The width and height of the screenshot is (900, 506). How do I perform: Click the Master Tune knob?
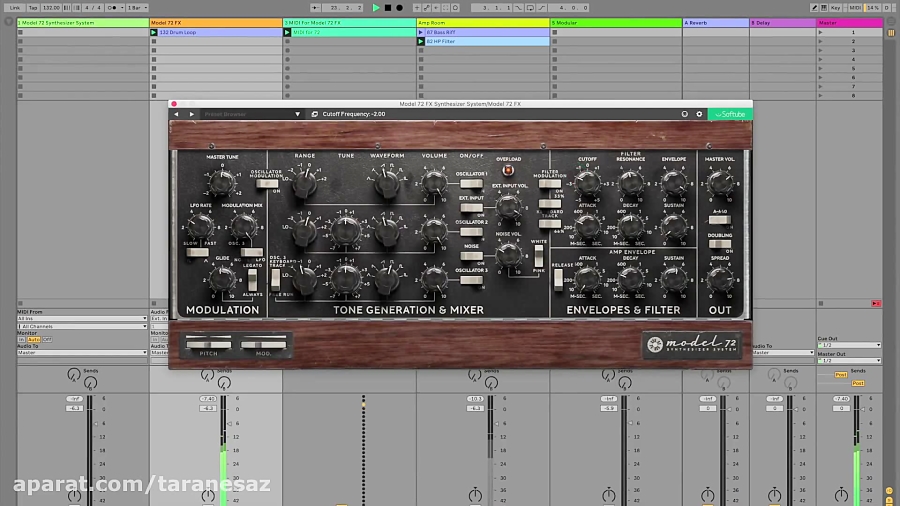tap(222, 182)
